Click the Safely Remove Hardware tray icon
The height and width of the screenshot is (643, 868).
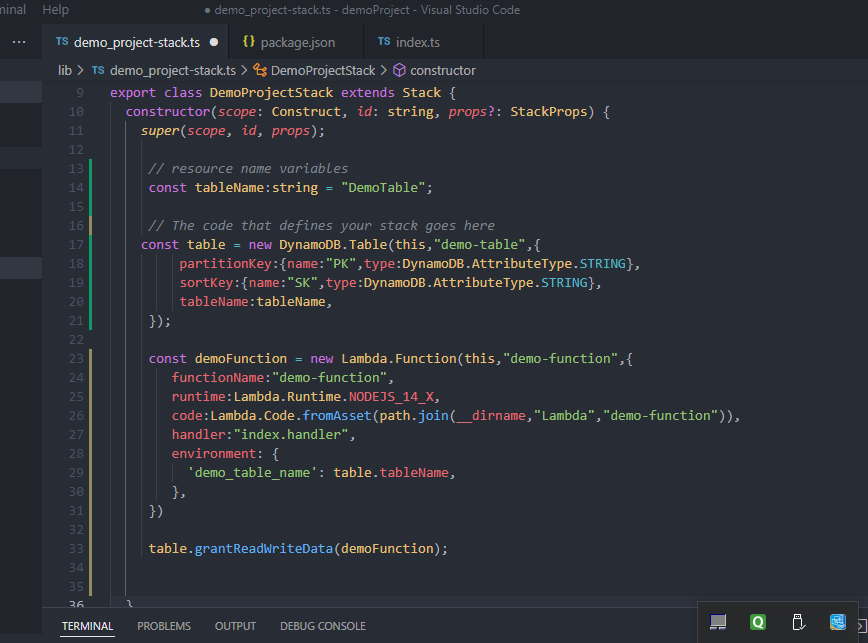point(797,621)
